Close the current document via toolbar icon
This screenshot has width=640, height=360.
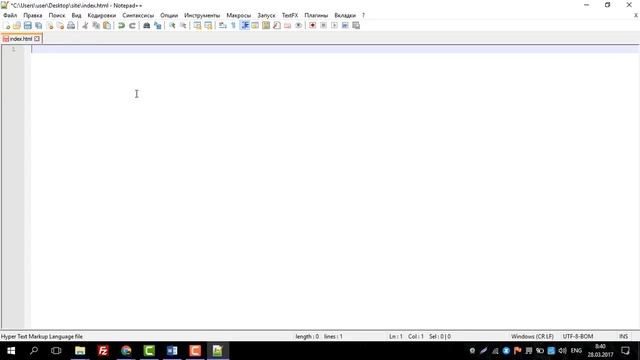pyautogui.click(x=49, y=25)
